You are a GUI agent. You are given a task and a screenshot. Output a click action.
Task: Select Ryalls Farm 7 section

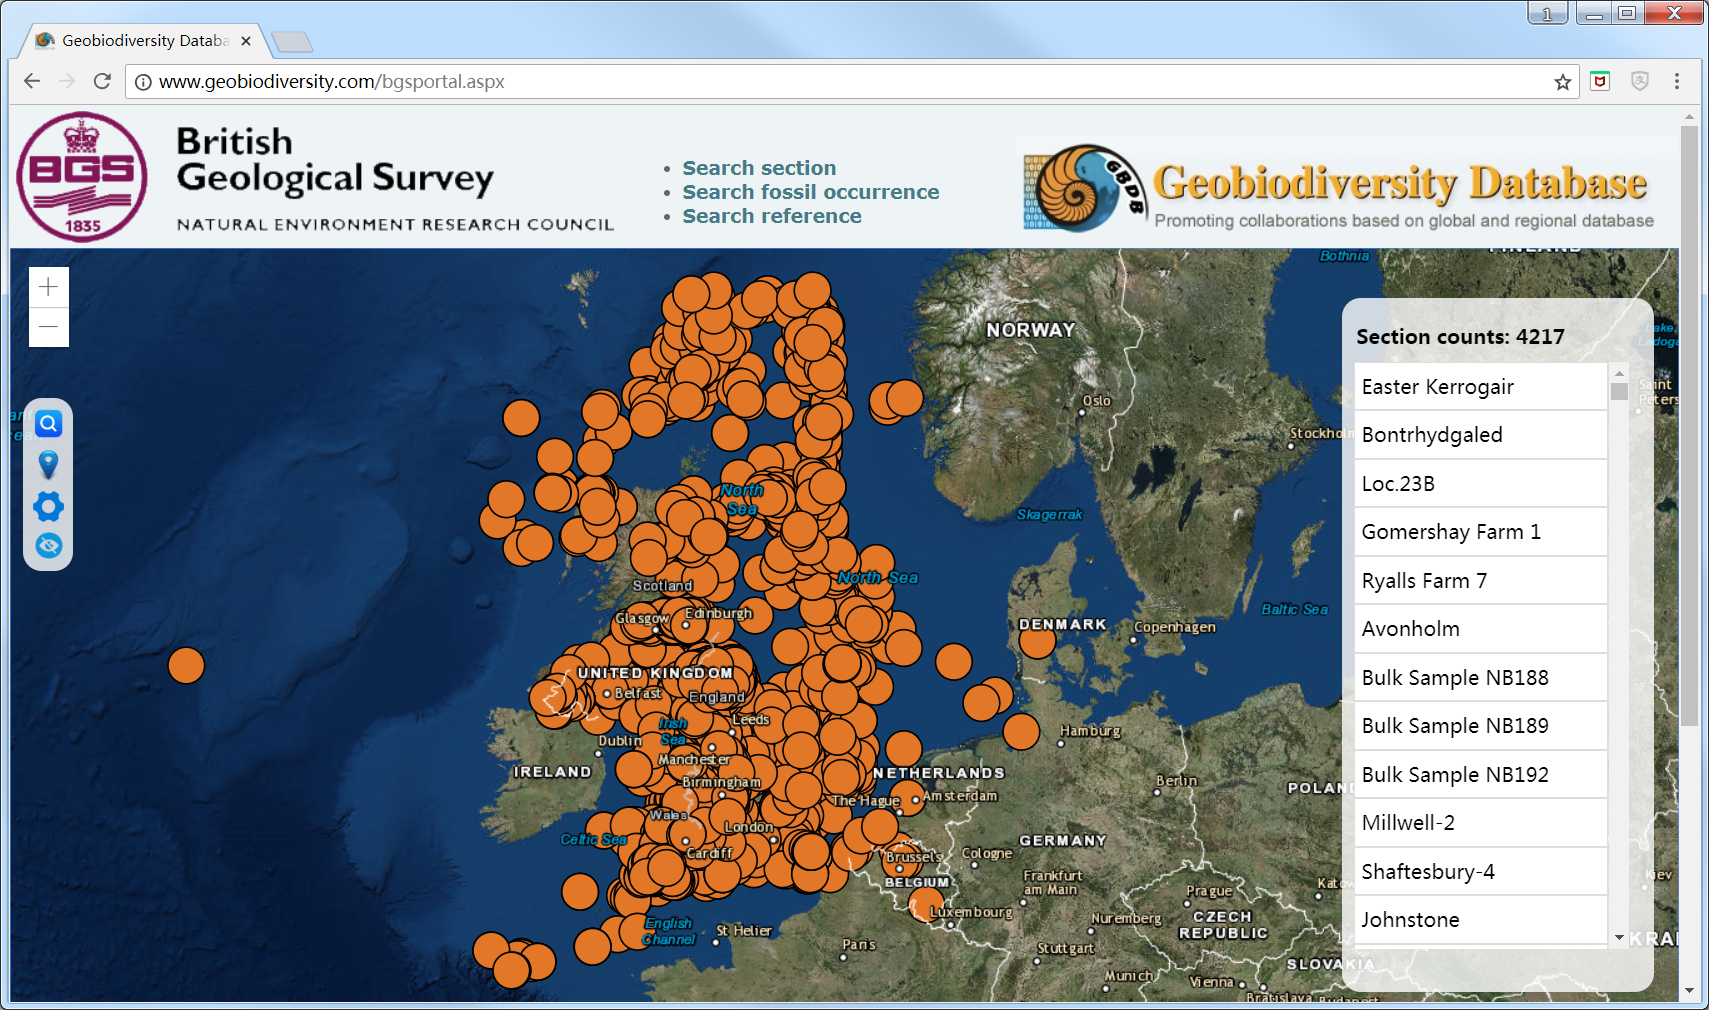click(x=1480, y=581)
